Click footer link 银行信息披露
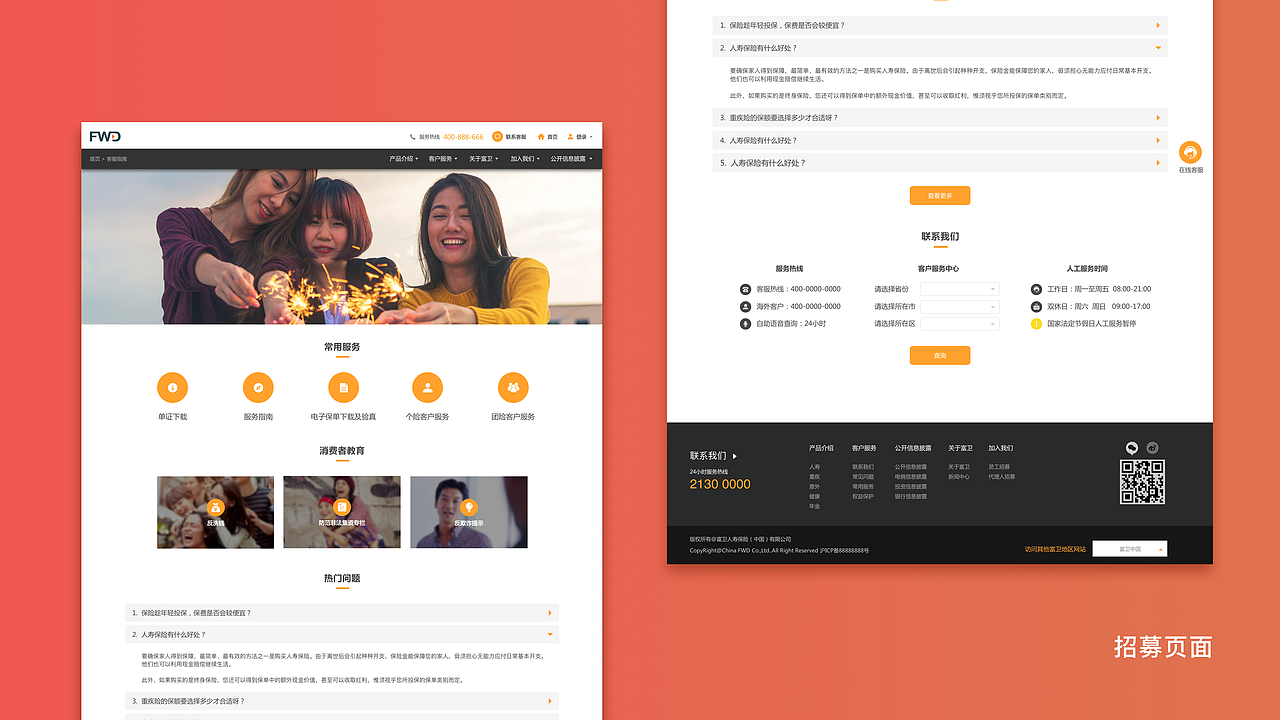 [911, 496]
